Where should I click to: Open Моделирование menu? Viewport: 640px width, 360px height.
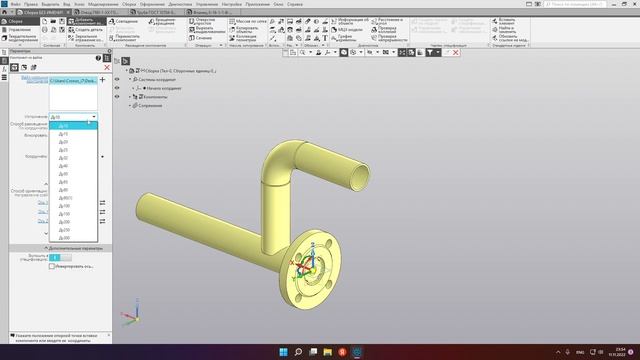(x=103, y=4)
